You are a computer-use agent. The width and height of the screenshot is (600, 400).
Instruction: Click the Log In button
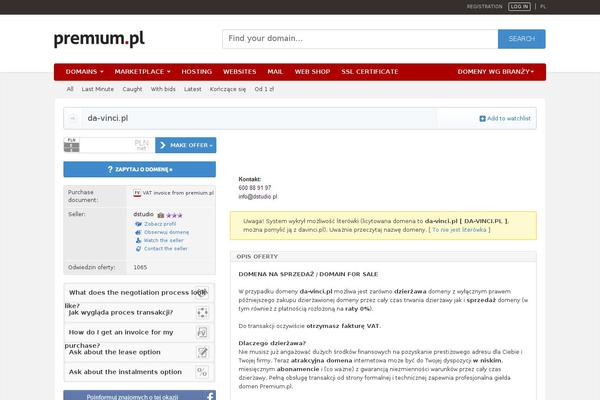519,7
